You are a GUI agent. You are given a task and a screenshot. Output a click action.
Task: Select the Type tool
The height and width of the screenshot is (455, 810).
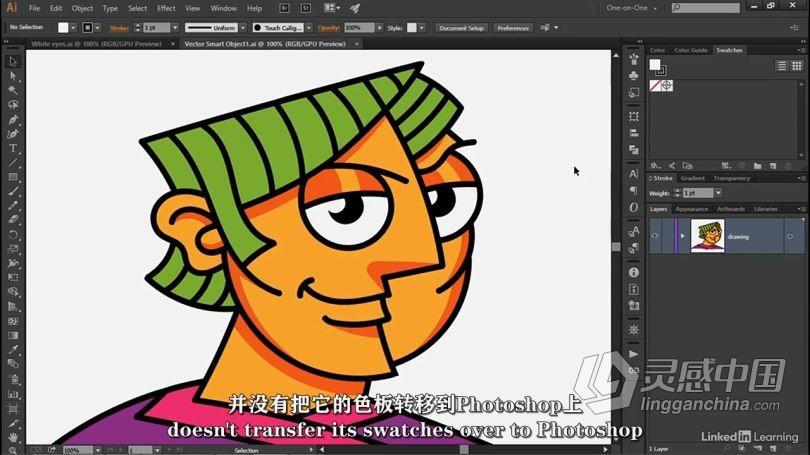click(x=13, y=149)
